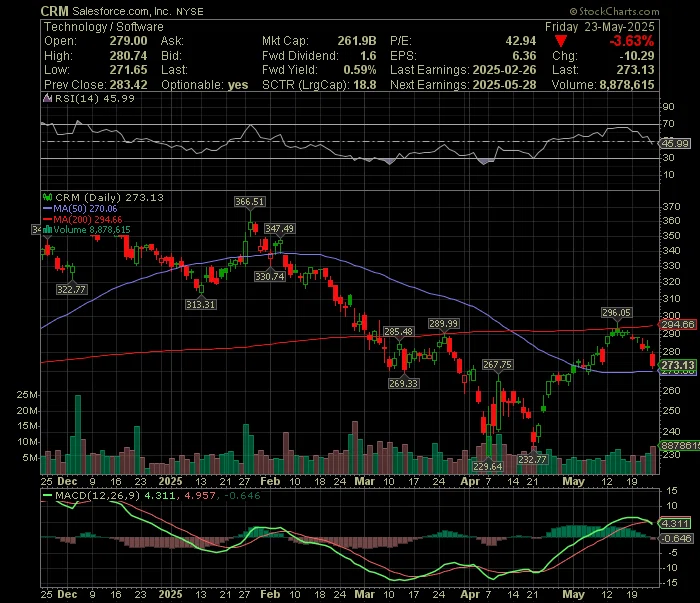
Task: Click the 313.31 low price annotation
Action: [201, 304]
